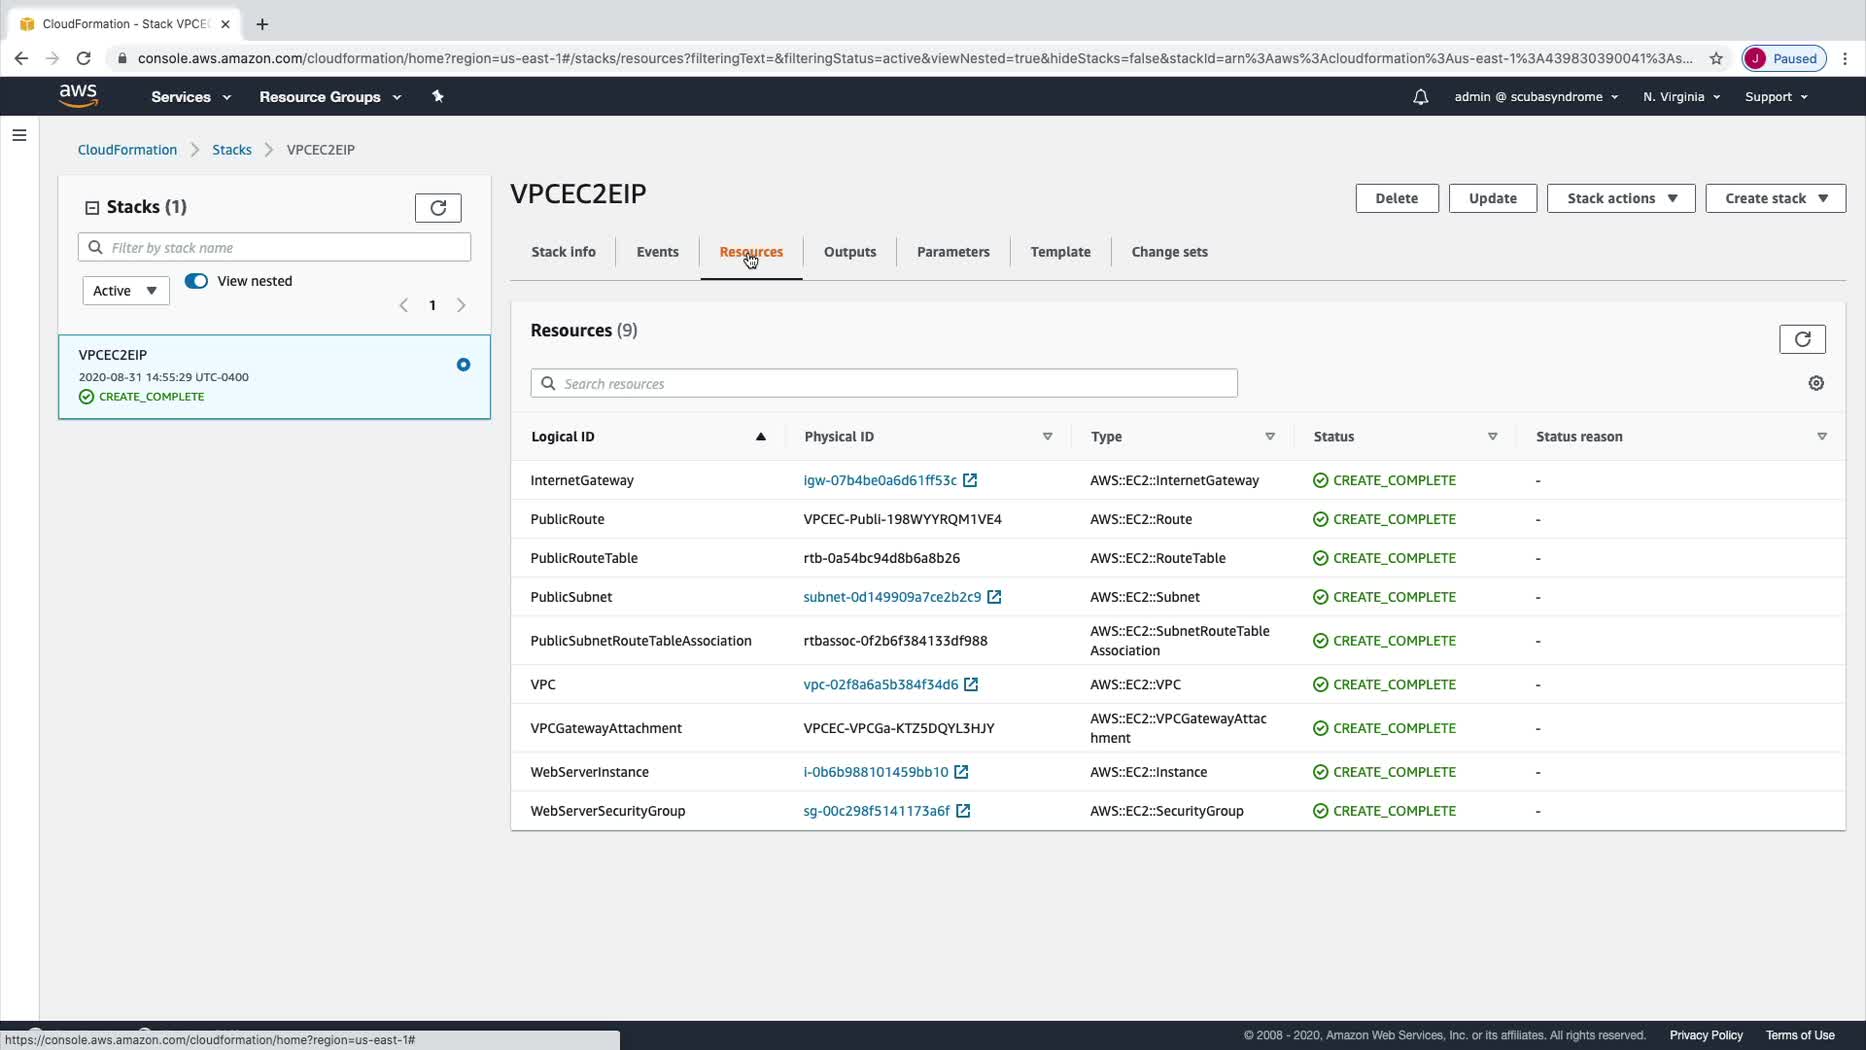Image resolution: width=1866 pixels, height=1050 pixels.
Task: Switch to the Change sets tab
Action: click(x=1169, y=252)
